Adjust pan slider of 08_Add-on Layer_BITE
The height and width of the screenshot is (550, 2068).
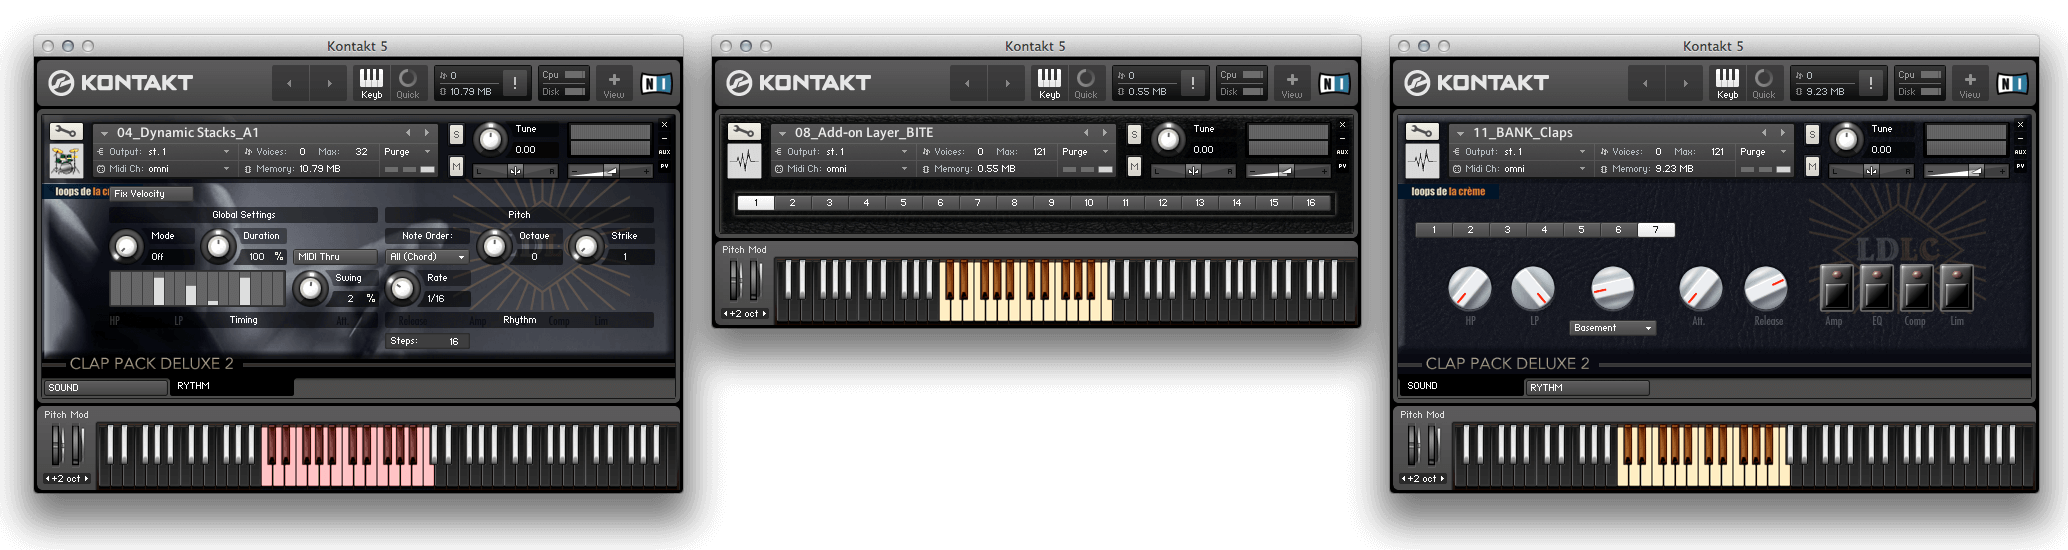(x=1193, y=171)
